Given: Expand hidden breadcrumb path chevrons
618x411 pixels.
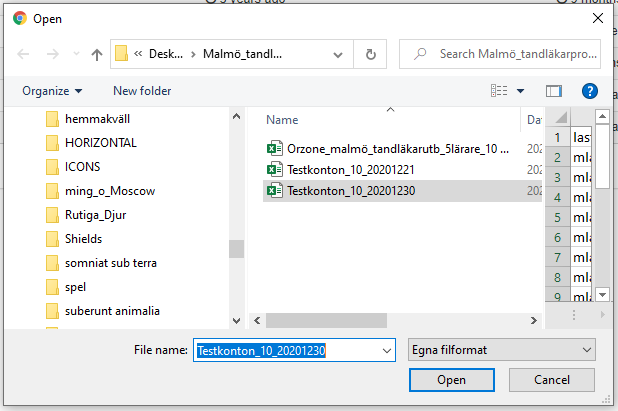Looking at the screenshot, I should [138, 54].
